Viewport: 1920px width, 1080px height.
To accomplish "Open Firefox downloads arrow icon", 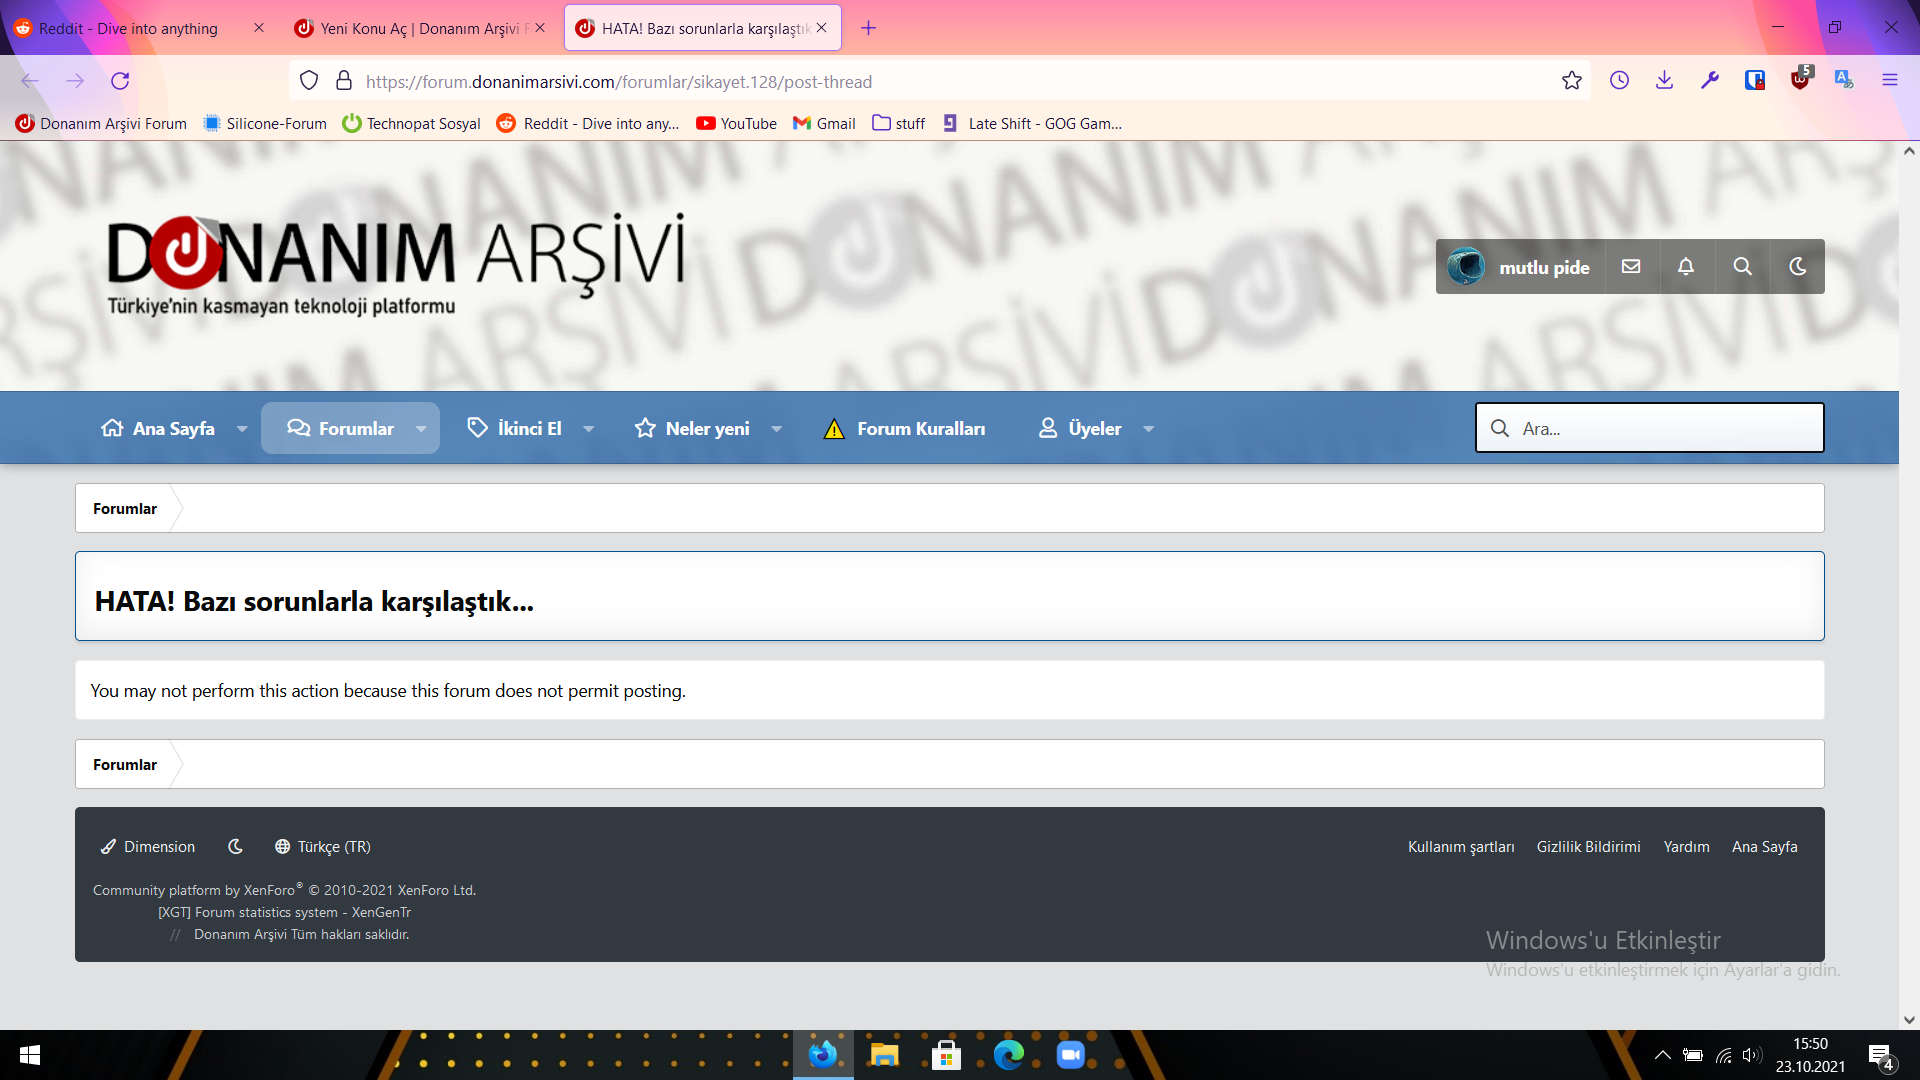I will (x=1664, y=81).
